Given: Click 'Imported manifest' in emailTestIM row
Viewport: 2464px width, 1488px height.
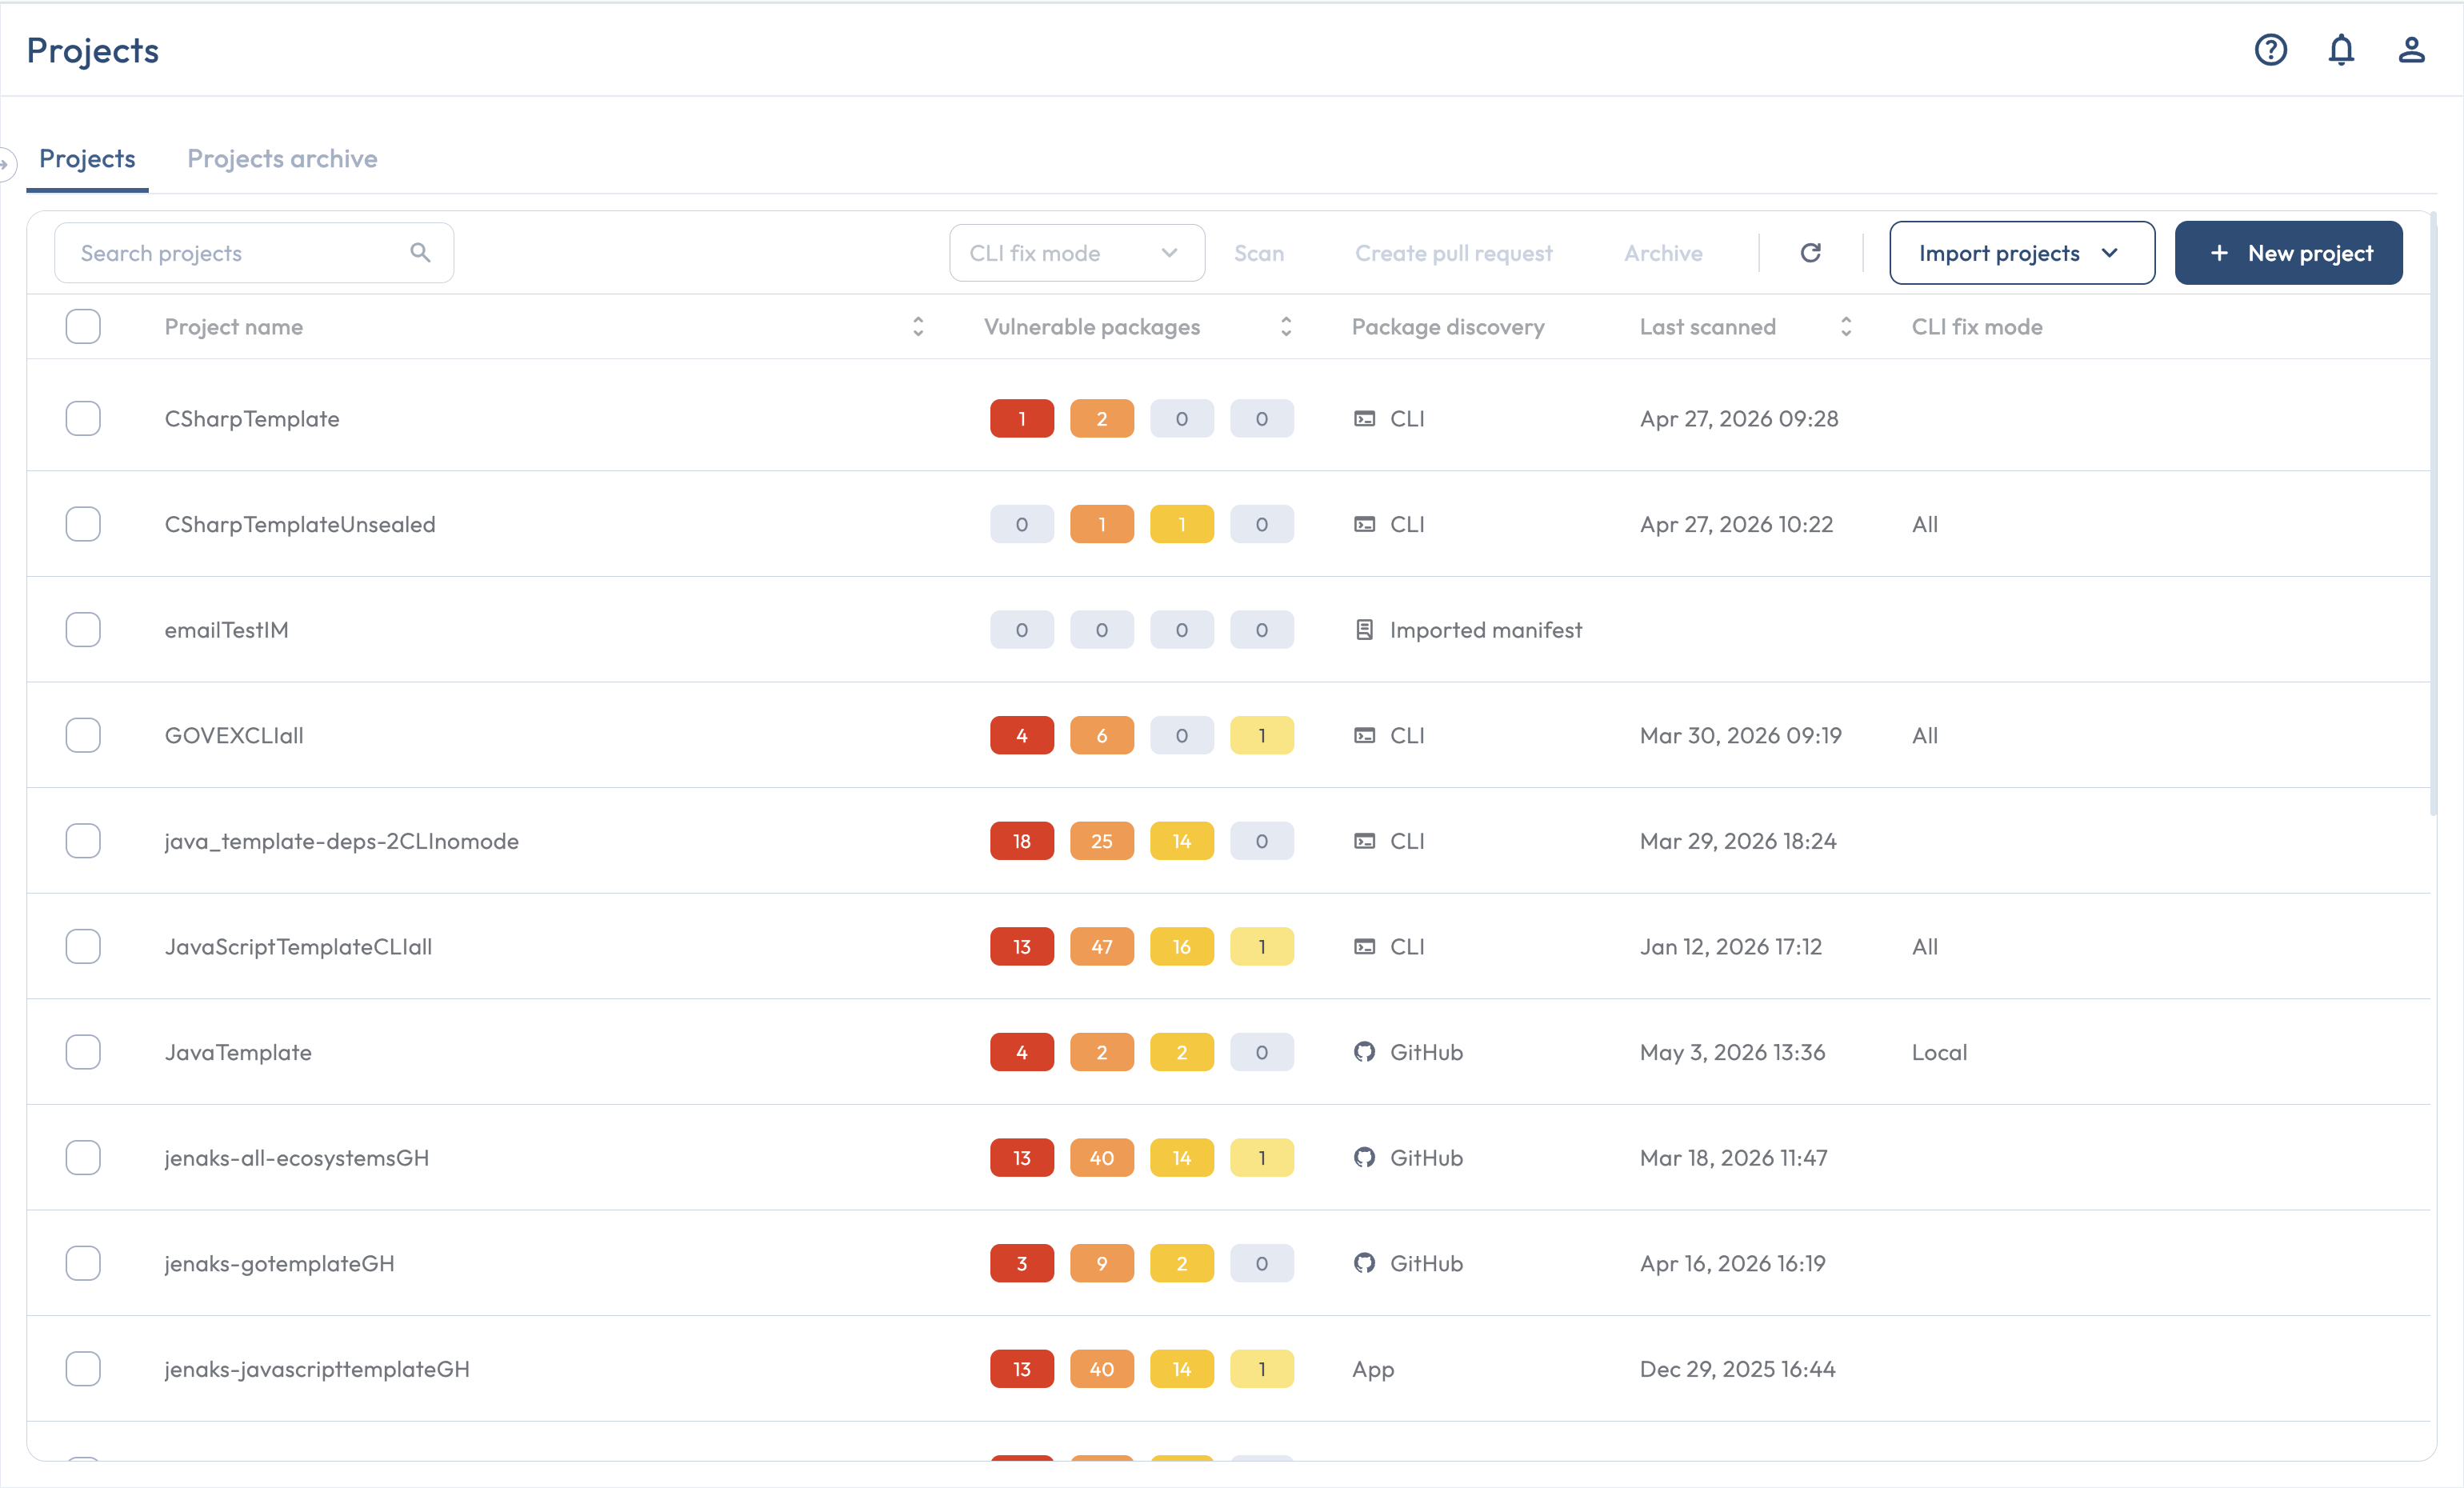Looking at the screenshot, I should point(1486,630).
